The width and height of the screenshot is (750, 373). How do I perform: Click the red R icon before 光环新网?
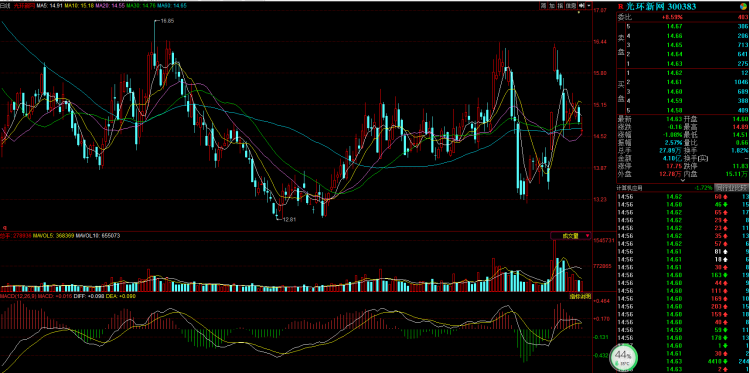point(620,7)
